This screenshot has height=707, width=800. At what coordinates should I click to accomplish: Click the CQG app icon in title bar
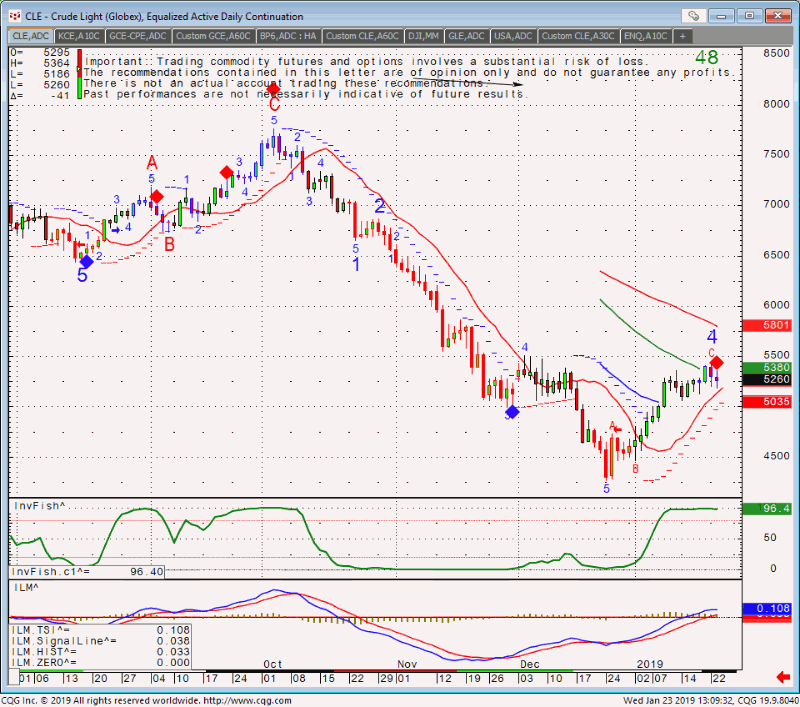click(x=10, y=16)
